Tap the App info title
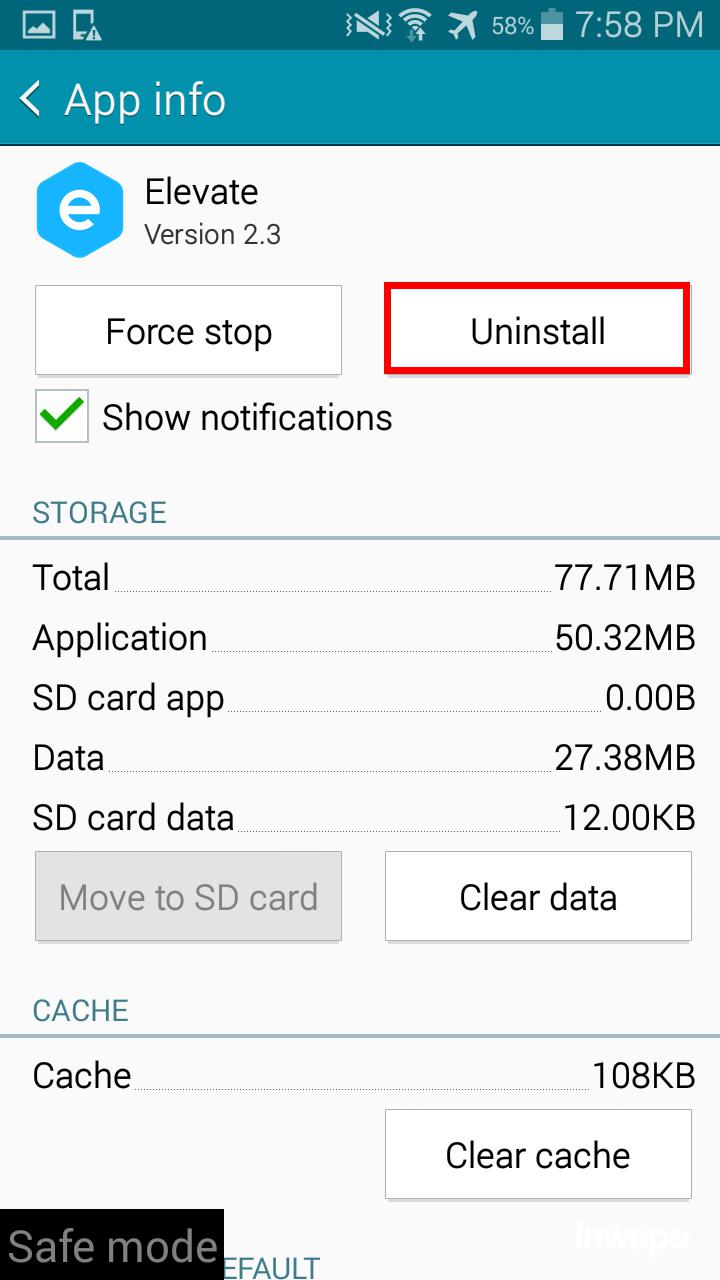Viewport: 720px width, 1280px height. click(x=145, y=100)
